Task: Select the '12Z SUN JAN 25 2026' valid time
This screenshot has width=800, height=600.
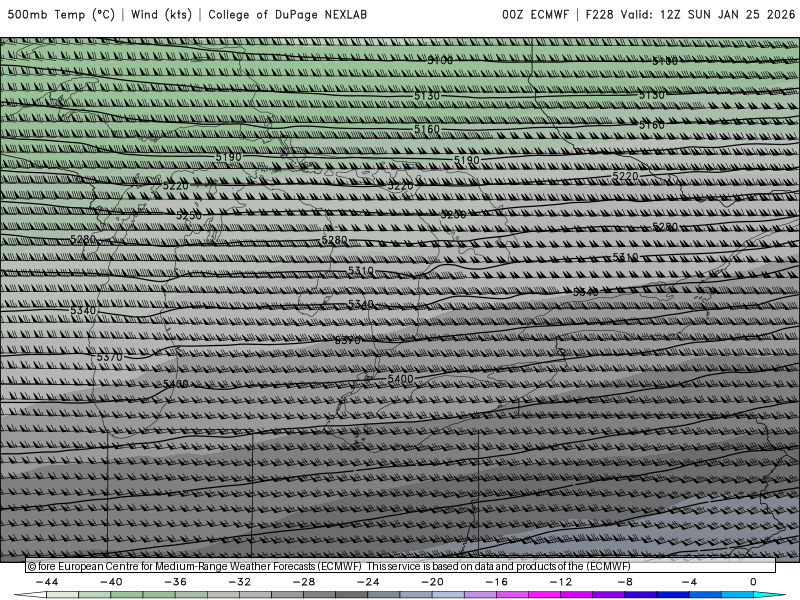Action: tap(728, 15)
